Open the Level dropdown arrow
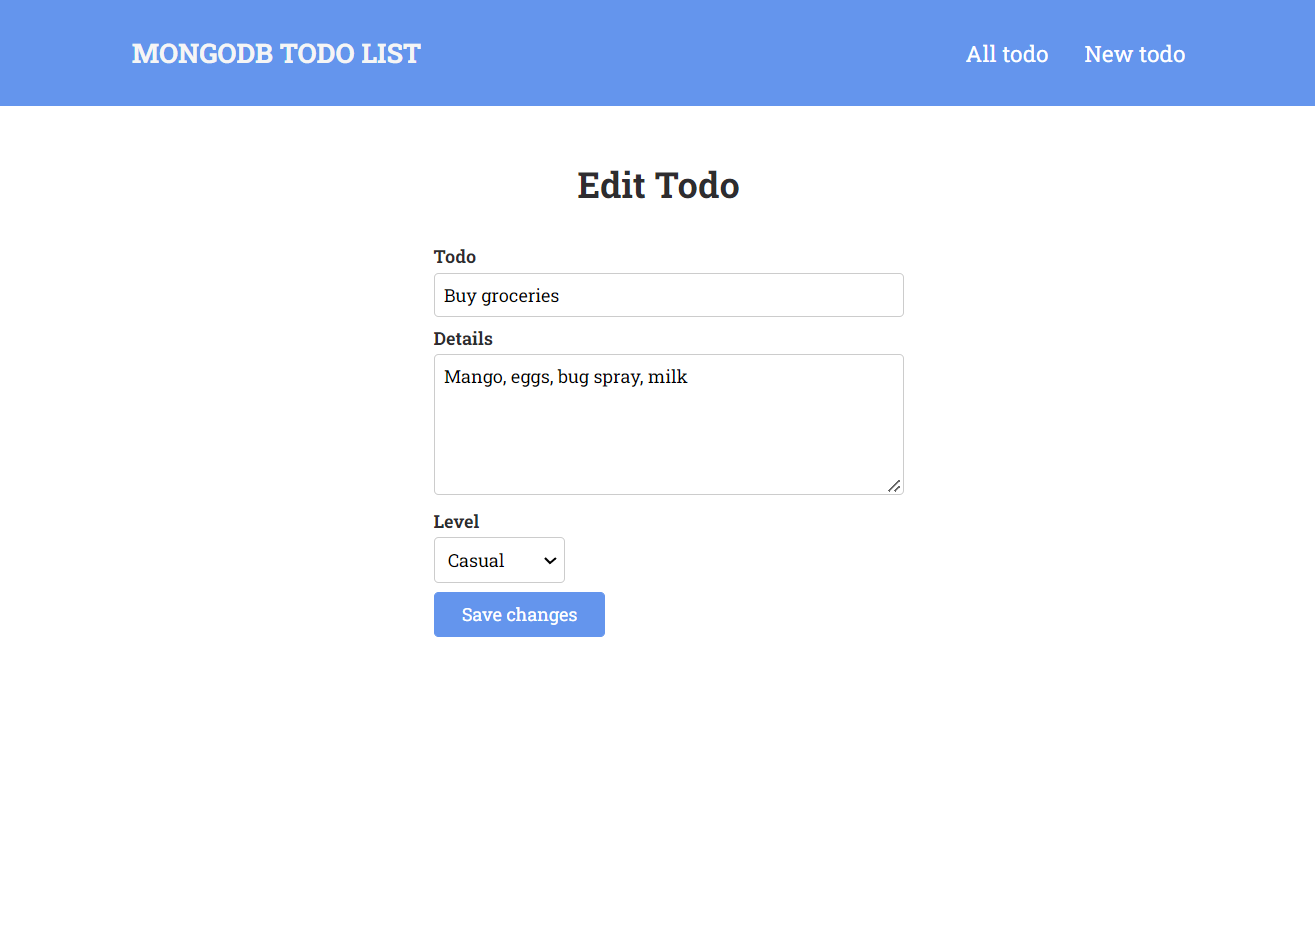Screen dimensions: 1315x927 coord(549,560)
